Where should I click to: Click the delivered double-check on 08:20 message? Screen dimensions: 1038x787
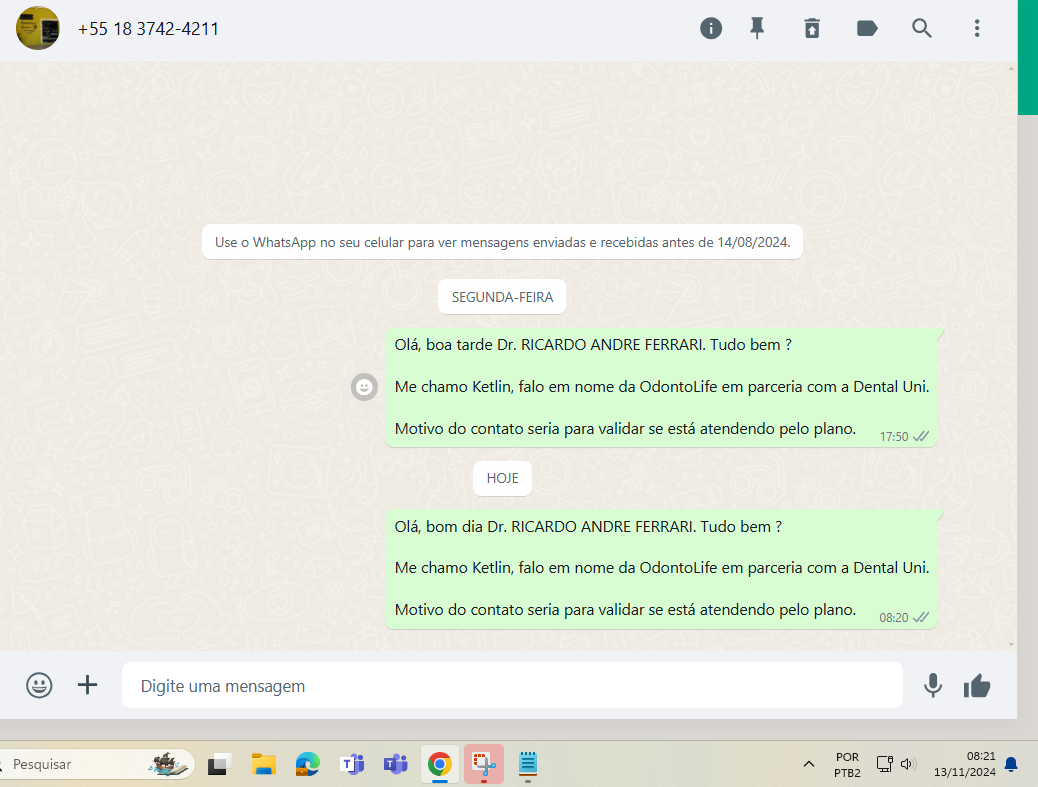click(921, 618)
